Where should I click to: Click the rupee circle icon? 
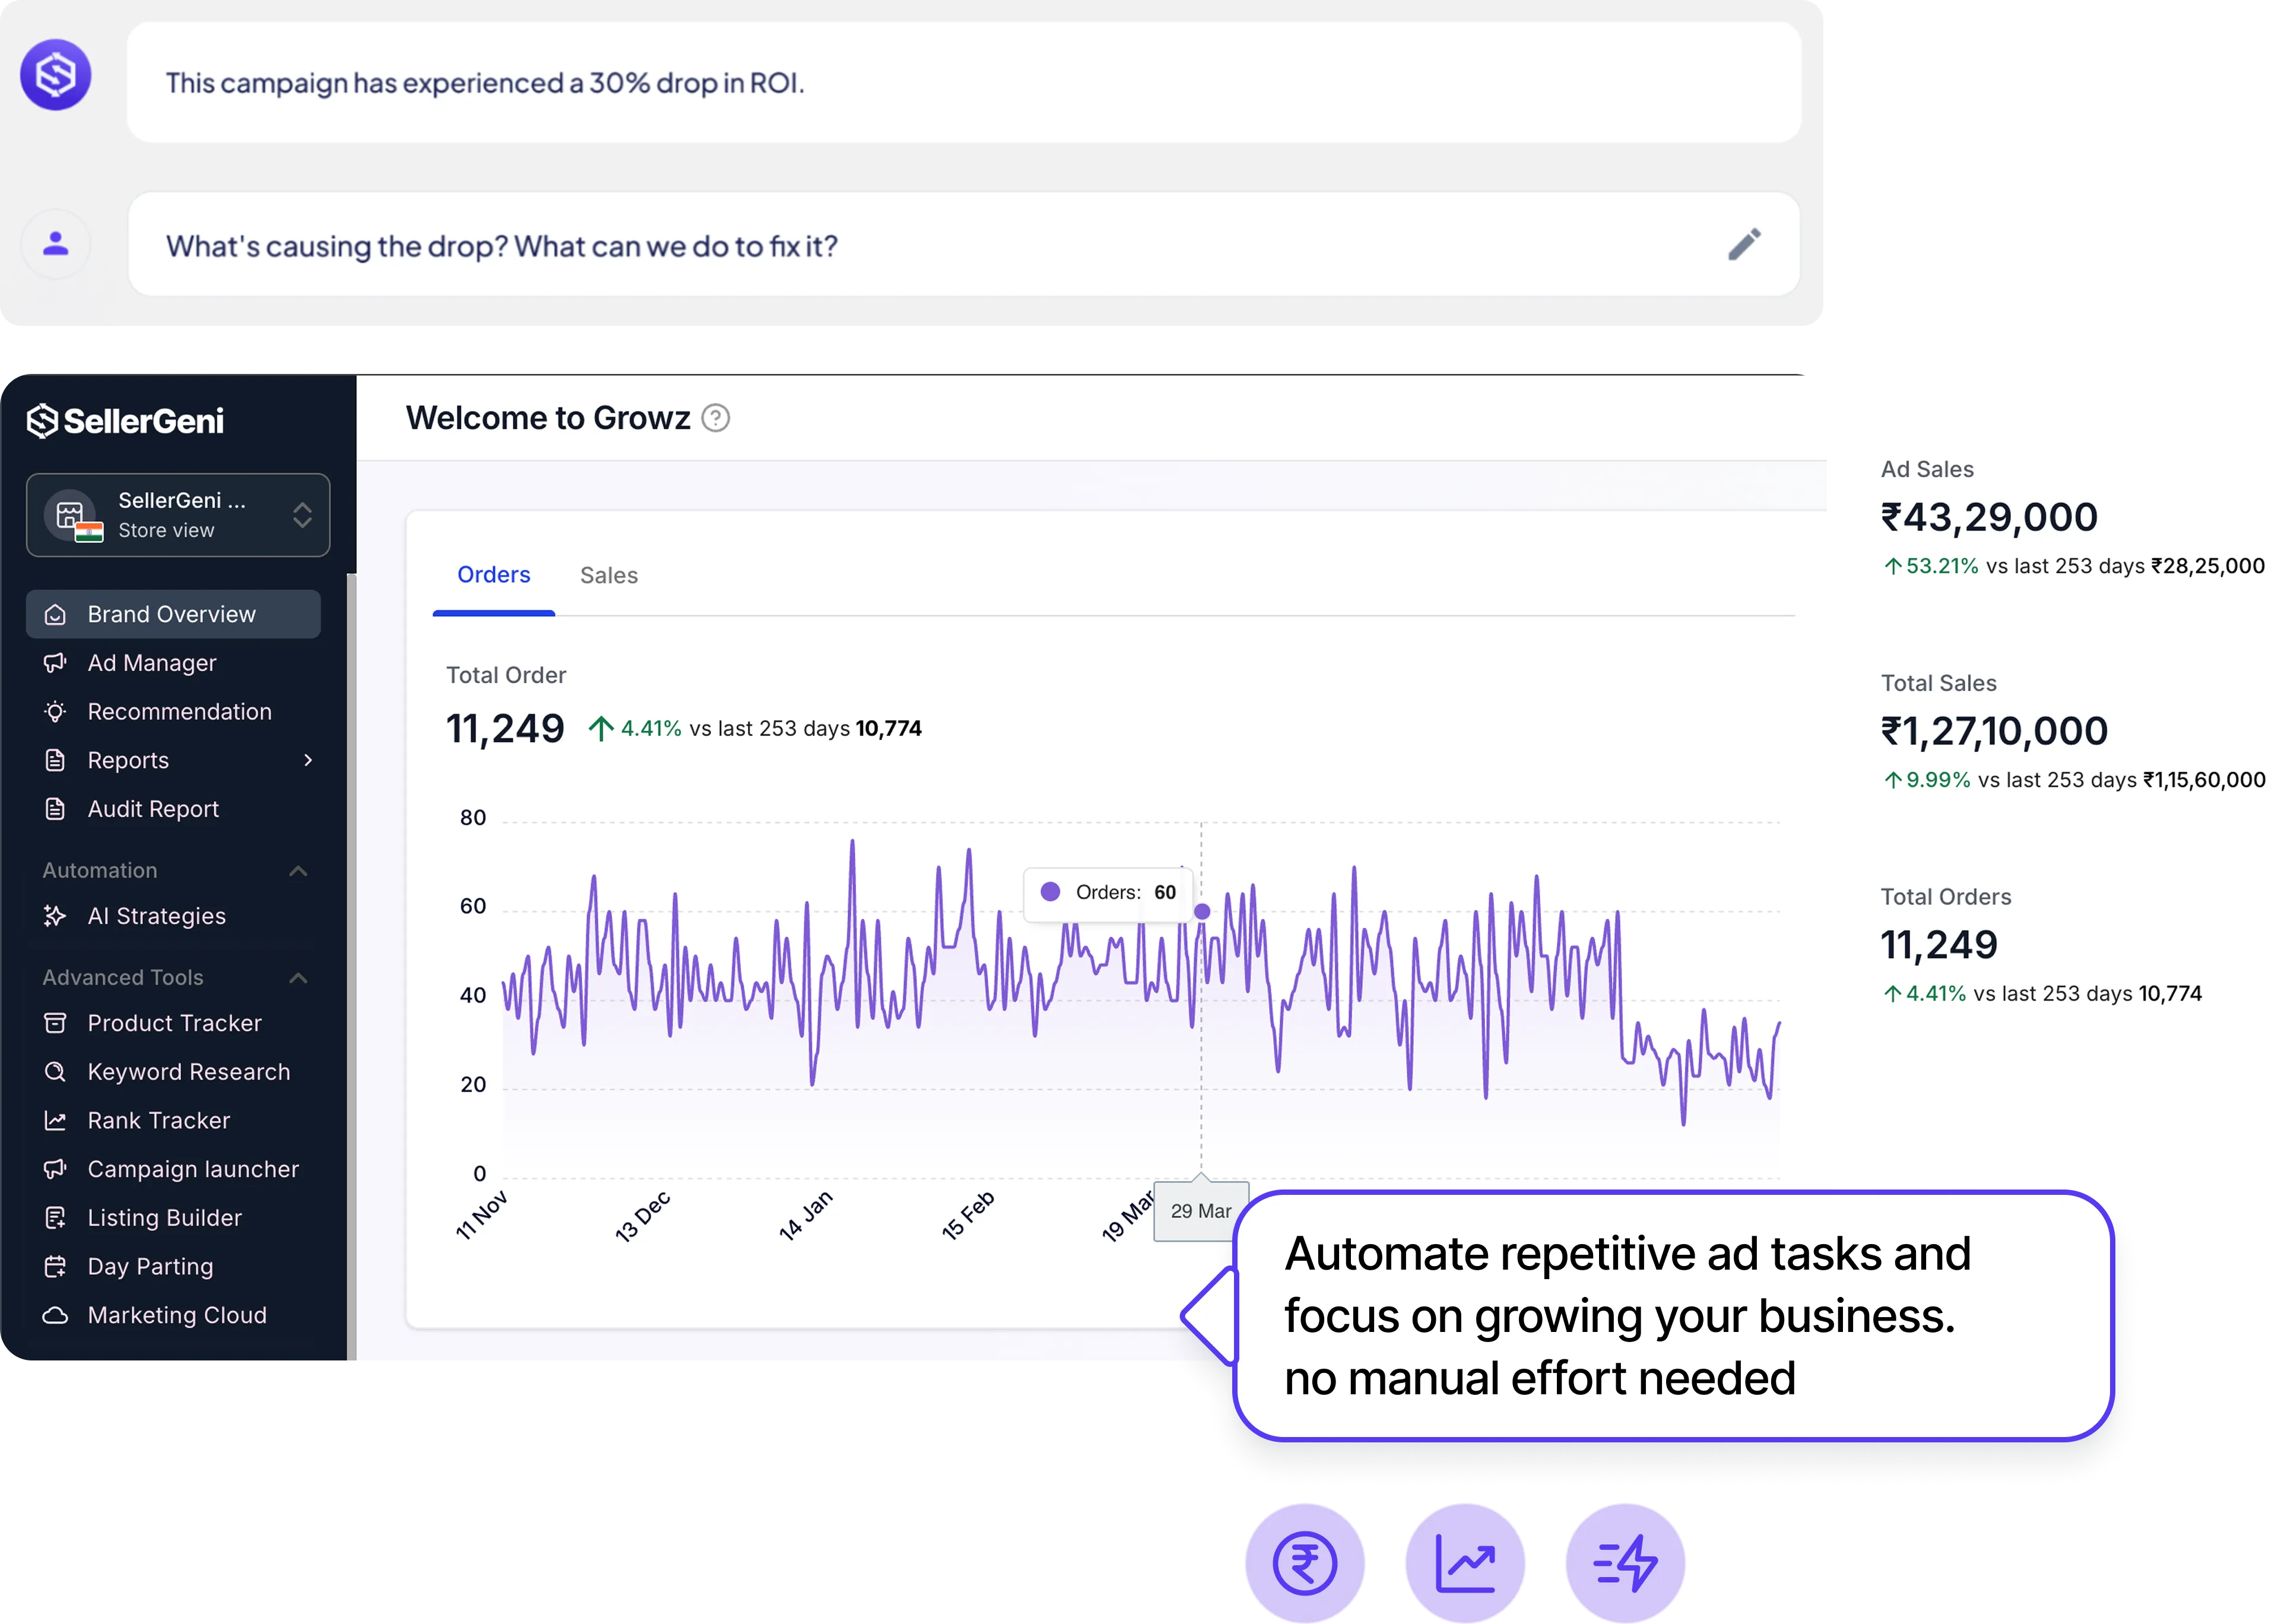[x=1305, y=1563]
